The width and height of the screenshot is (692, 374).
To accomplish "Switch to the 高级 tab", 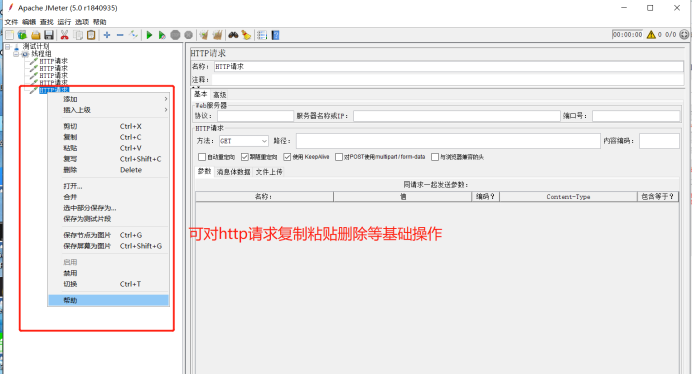I will pos(219,94).
